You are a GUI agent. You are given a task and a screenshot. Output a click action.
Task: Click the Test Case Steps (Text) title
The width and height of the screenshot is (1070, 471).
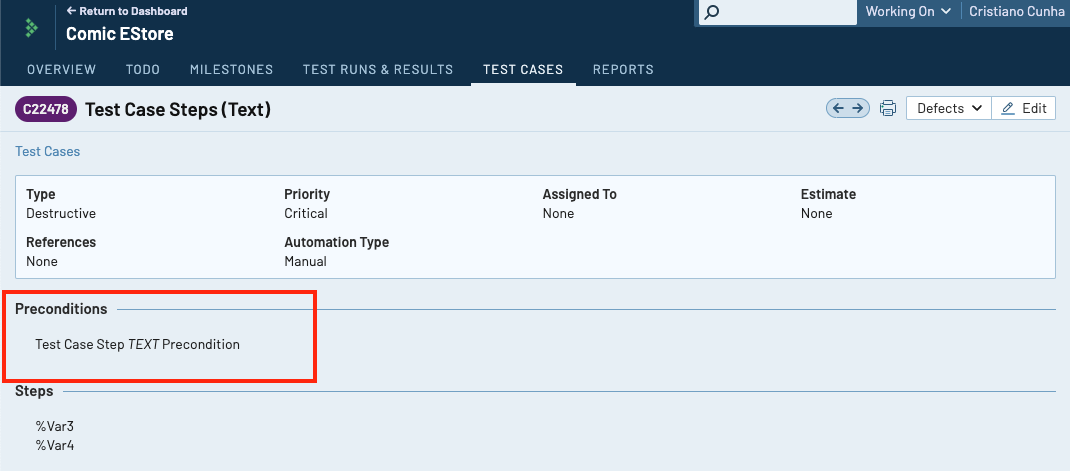[178, 109]
